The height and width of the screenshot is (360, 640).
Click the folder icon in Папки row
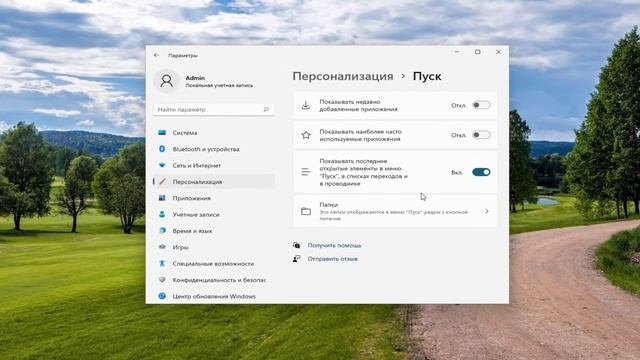coord(306,211)
